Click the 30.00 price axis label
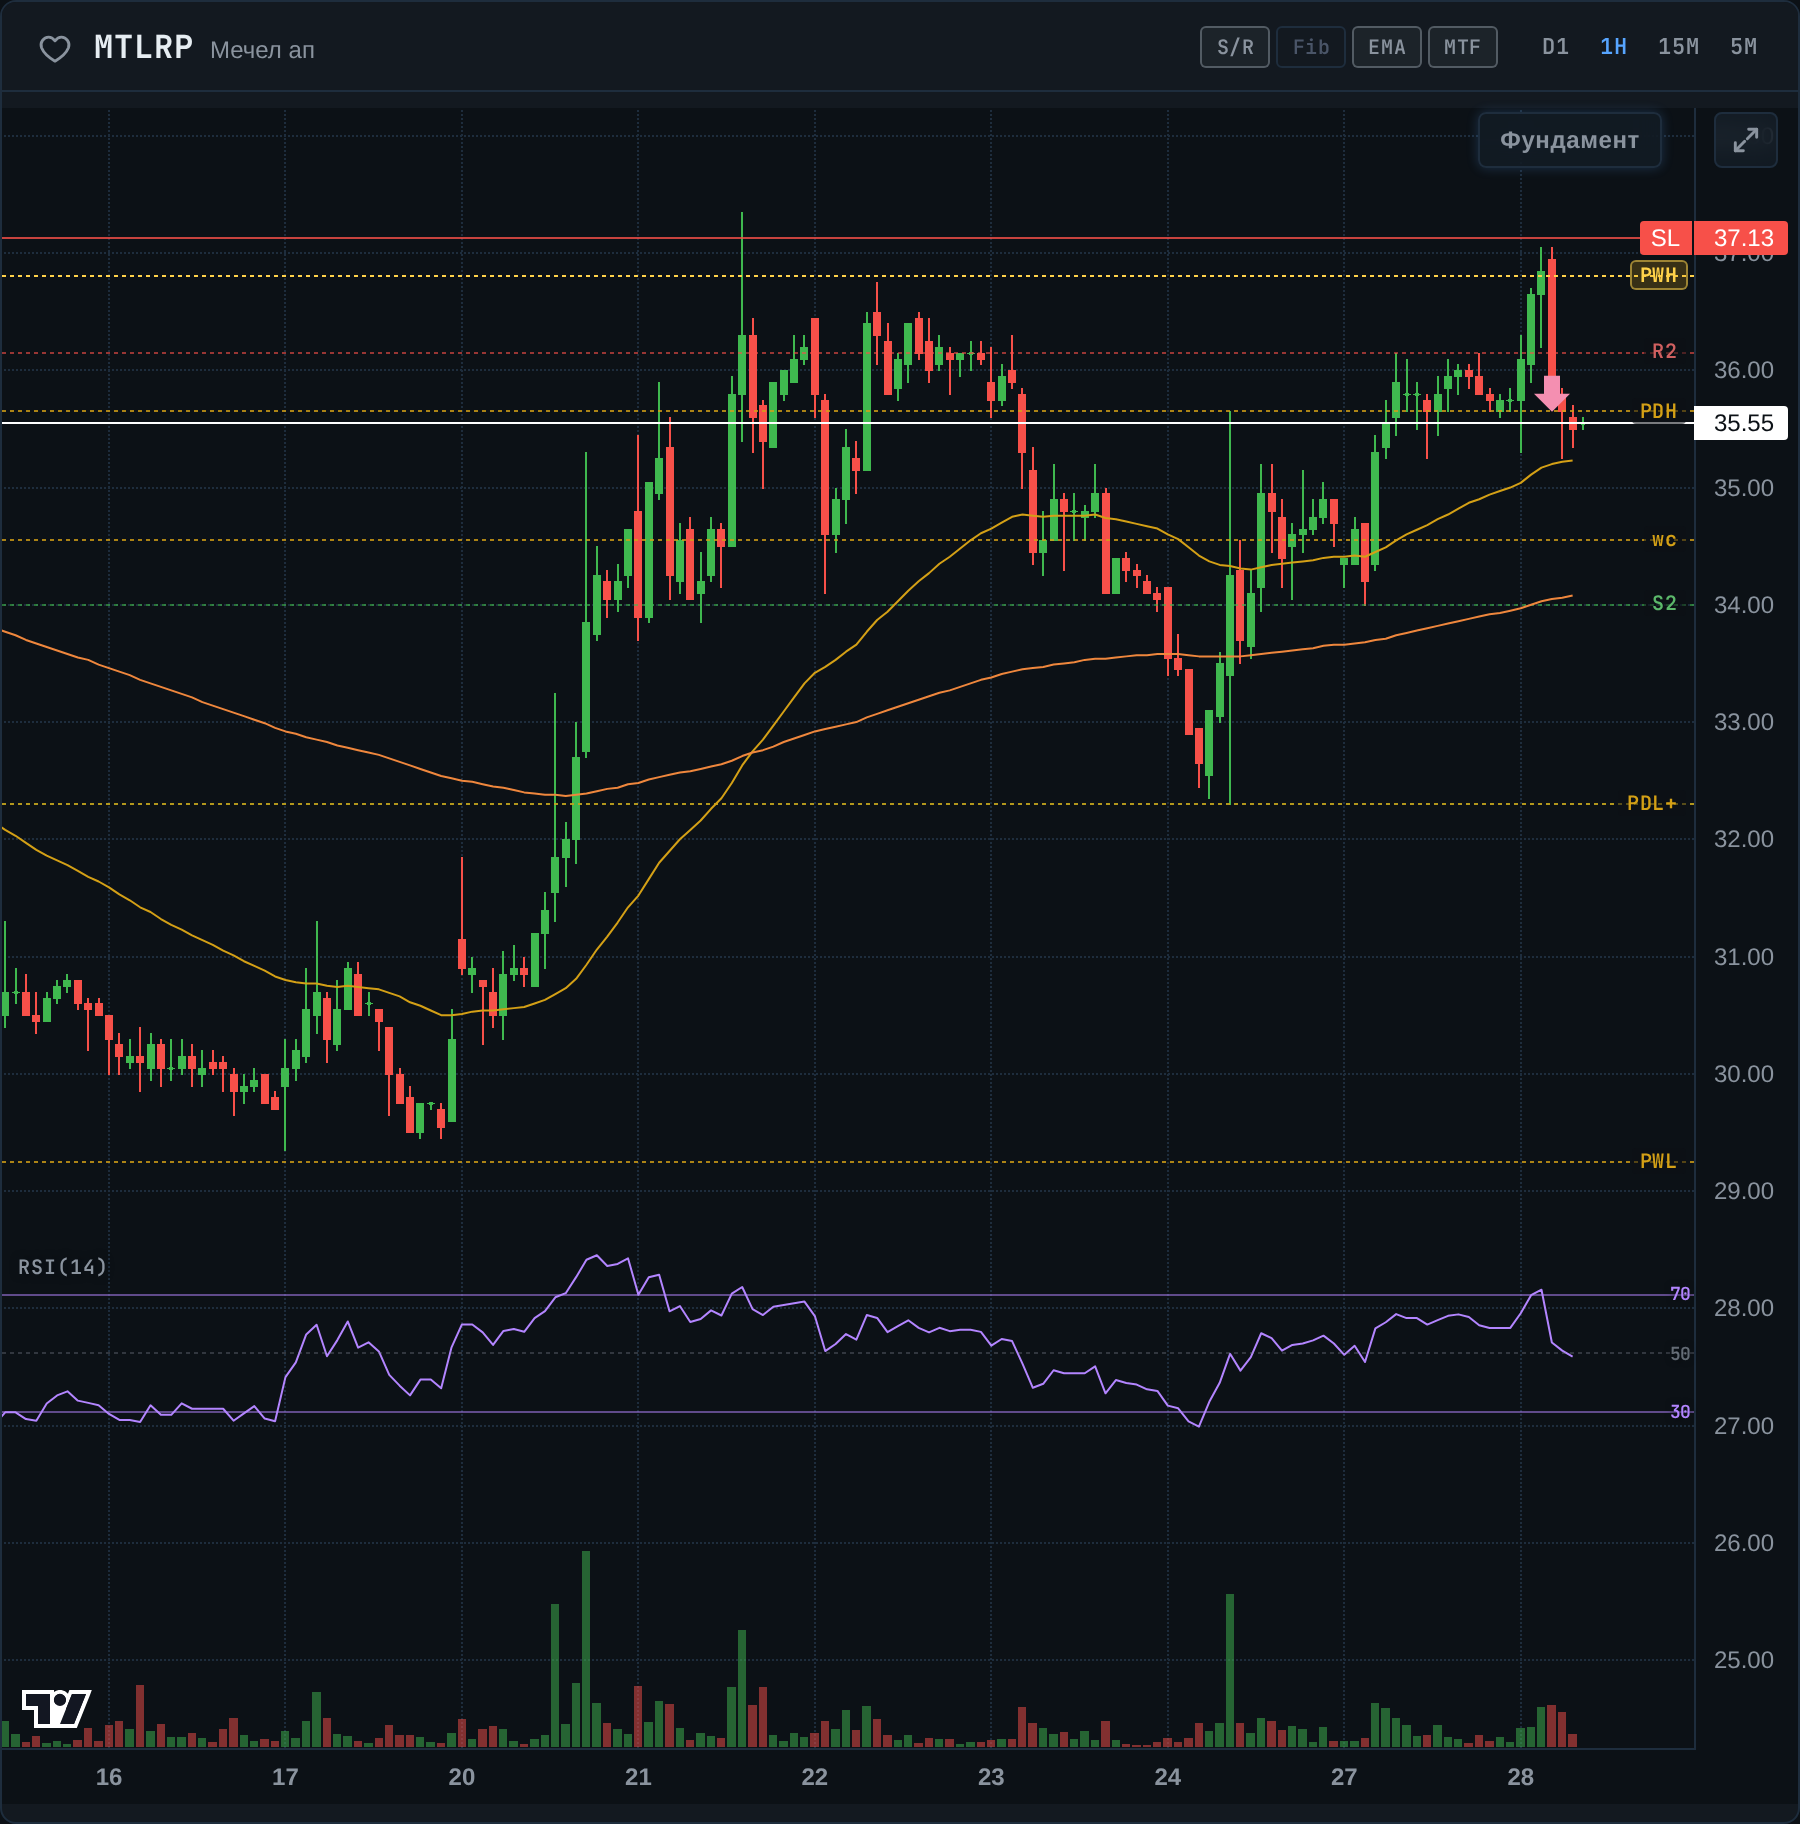Image resolution: width=1800 pixels, height=1824 pixels. 1743,1074
